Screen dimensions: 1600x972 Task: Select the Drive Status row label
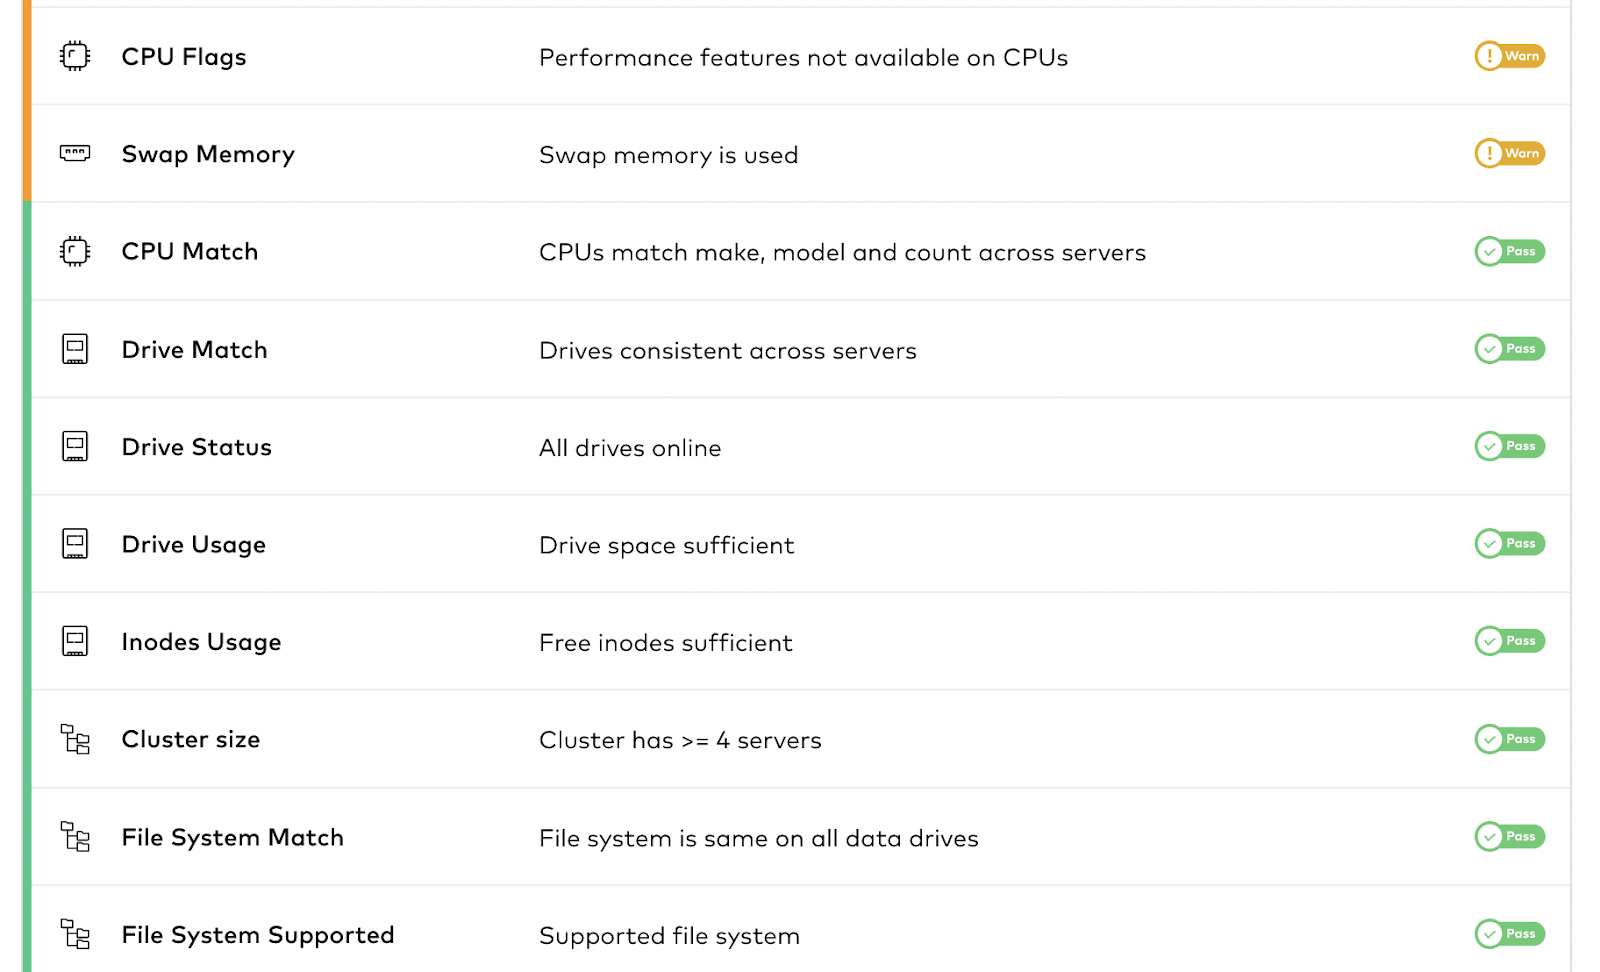(196, 447)
